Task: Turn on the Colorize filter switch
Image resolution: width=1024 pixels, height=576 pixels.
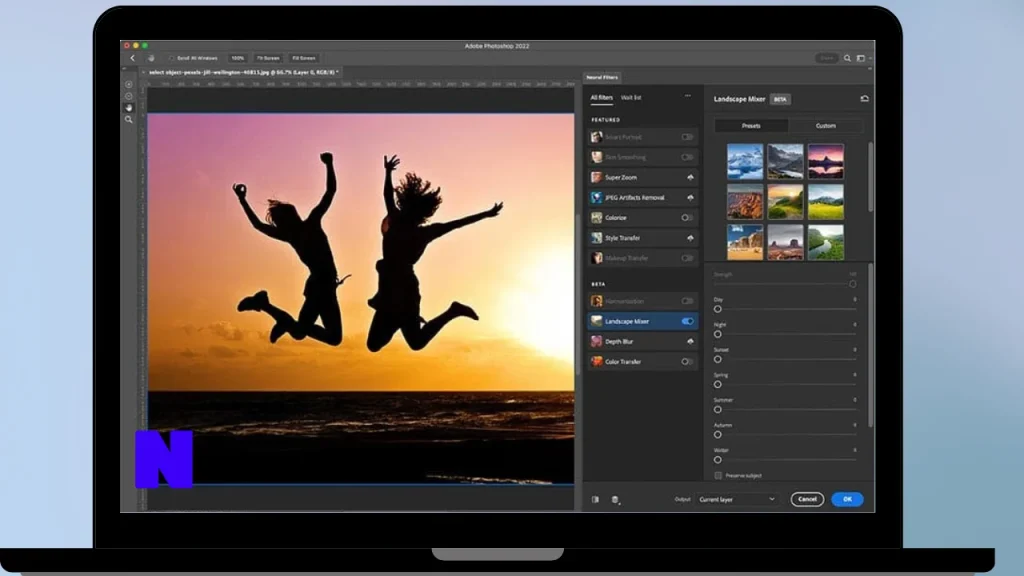Action: coord(687,218)
